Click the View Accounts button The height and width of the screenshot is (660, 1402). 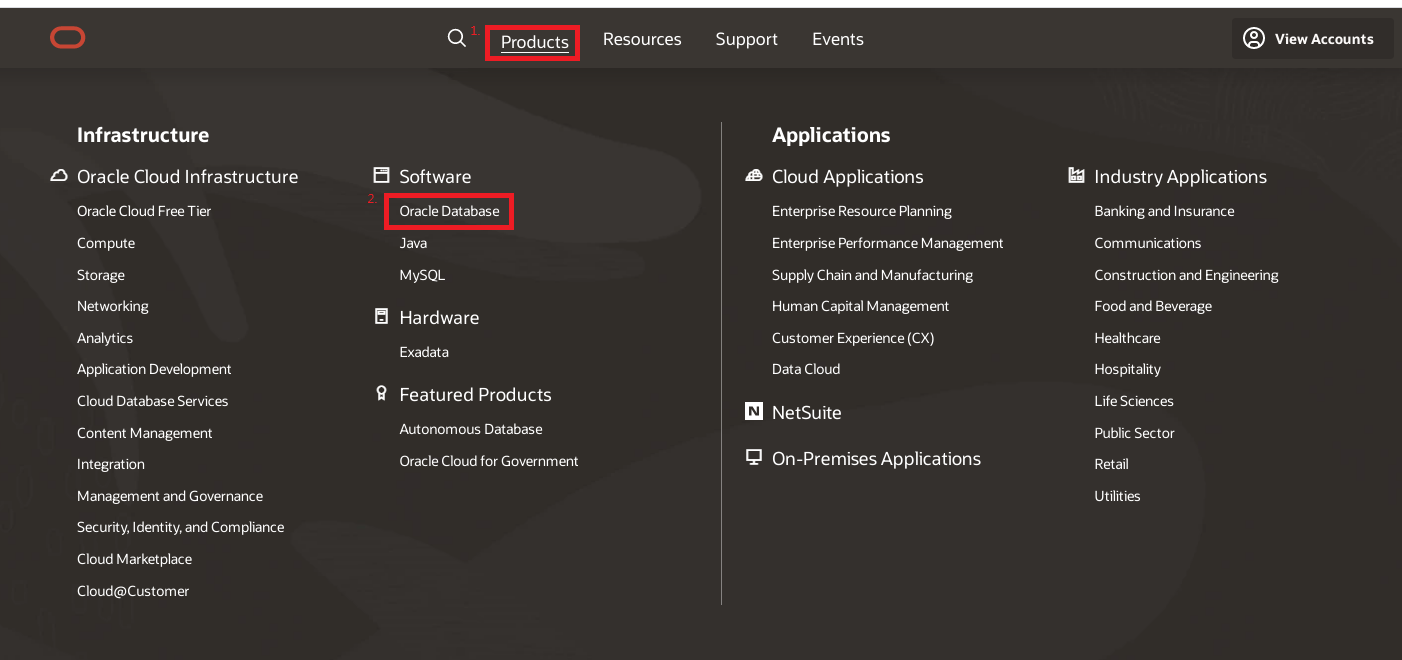1312,38
